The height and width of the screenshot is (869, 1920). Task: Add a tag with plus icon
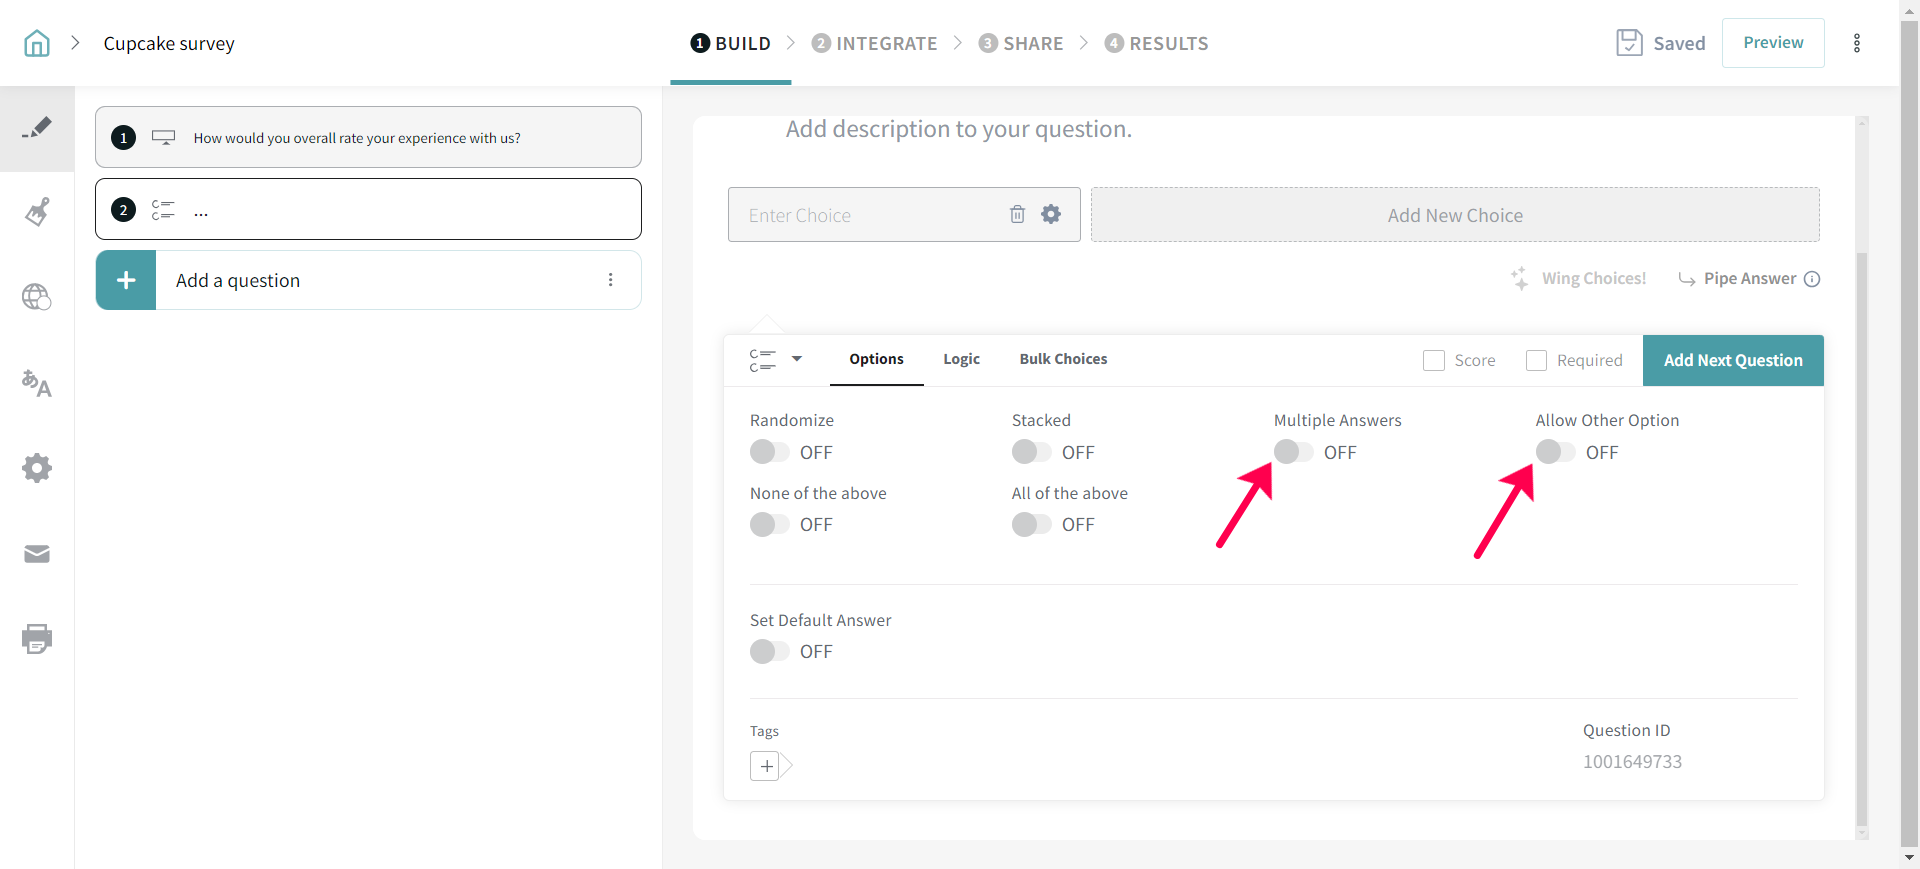765,766
